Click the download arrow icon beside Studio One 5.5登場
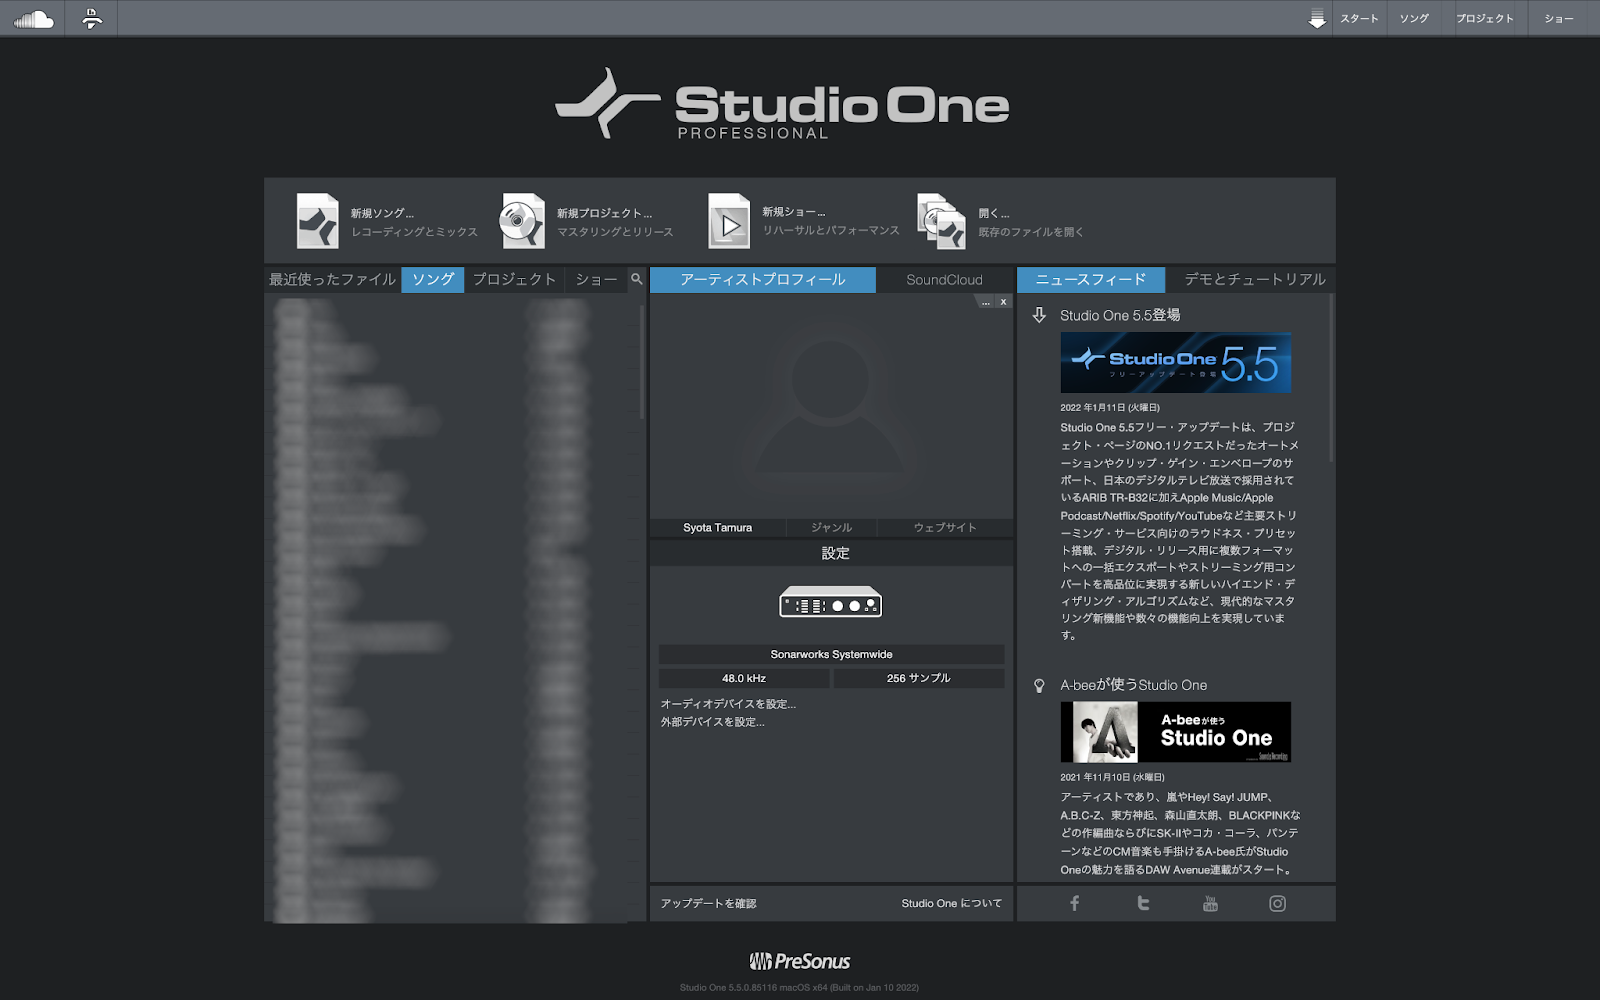This screenshot has height=1000, width=1600. [x=1039, y=315]
